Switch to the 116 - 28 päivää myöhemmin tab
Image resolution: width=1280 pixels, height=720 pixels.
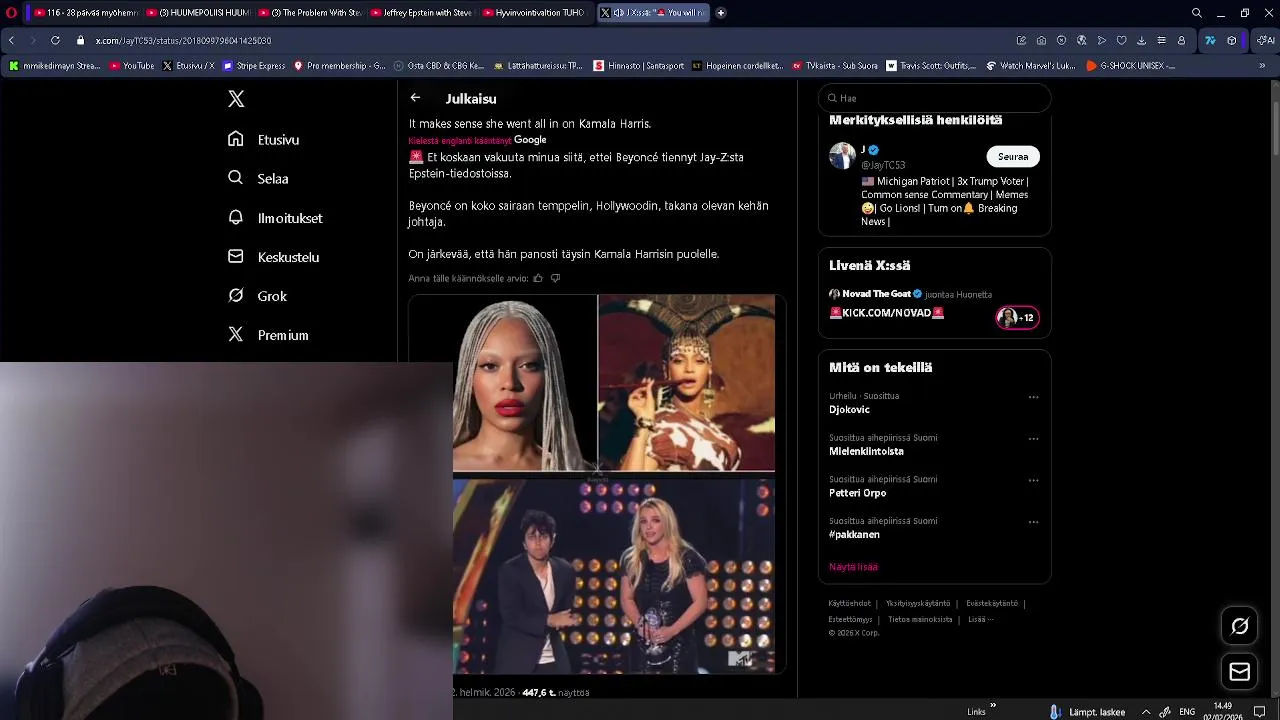84,13
